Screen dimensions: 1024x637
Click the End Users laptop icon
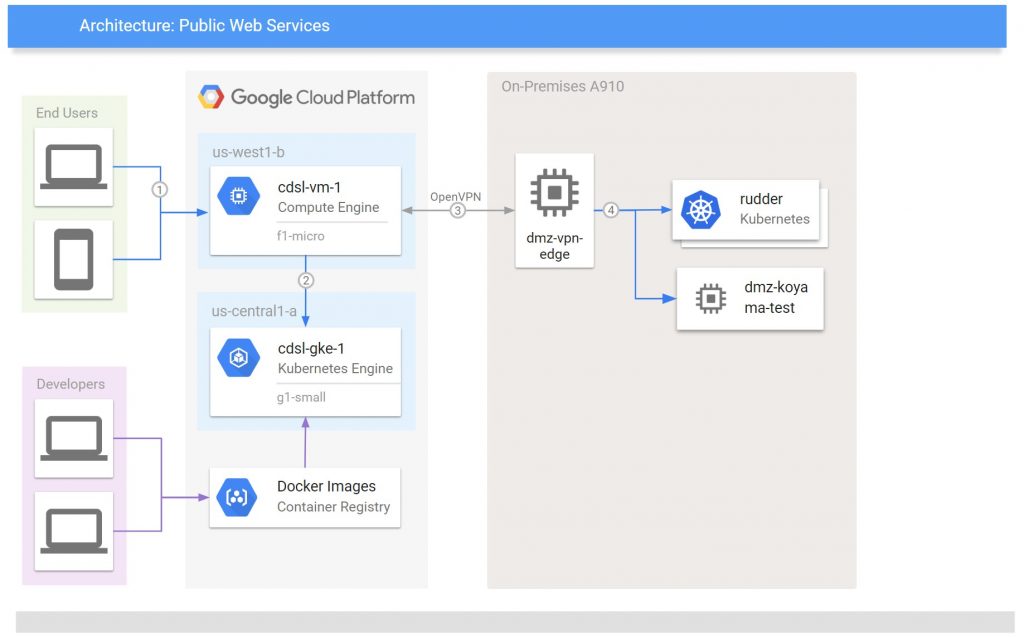tap(73, 167)
